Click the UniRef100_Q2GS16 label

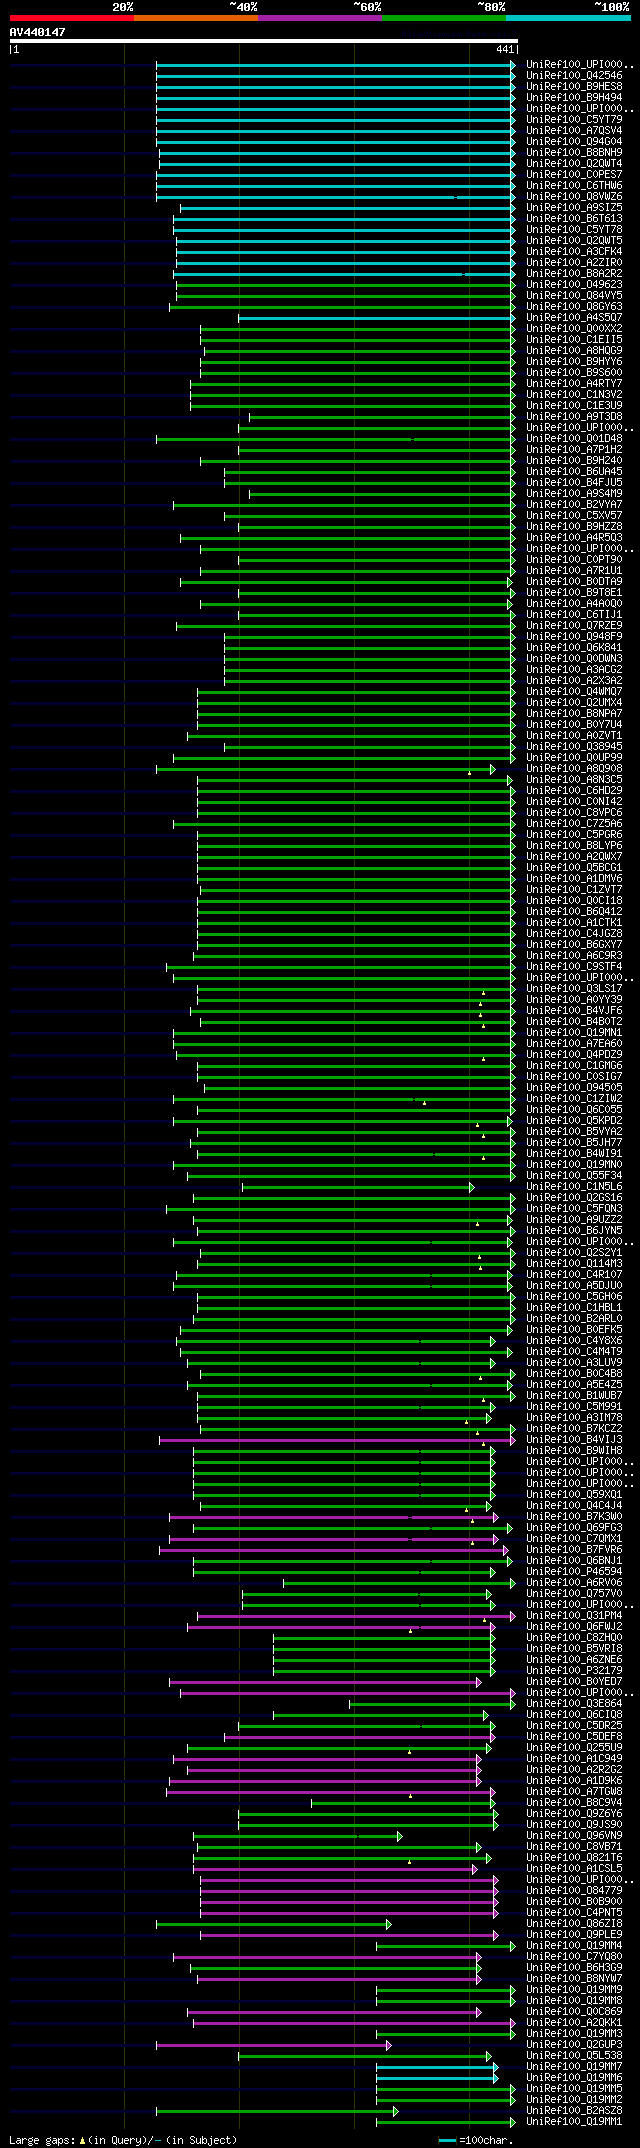coord(574,1197)
